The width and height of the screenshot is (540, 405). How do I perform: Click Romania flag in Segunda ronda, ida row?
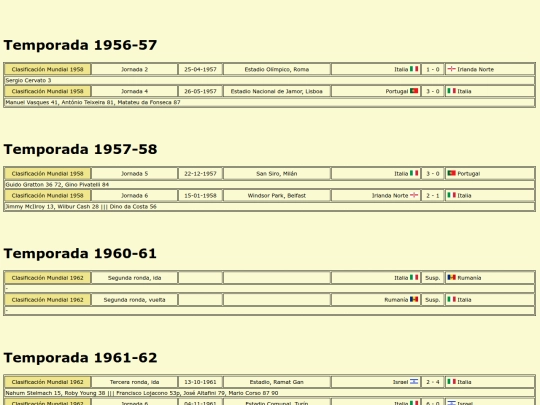point(451,278)
